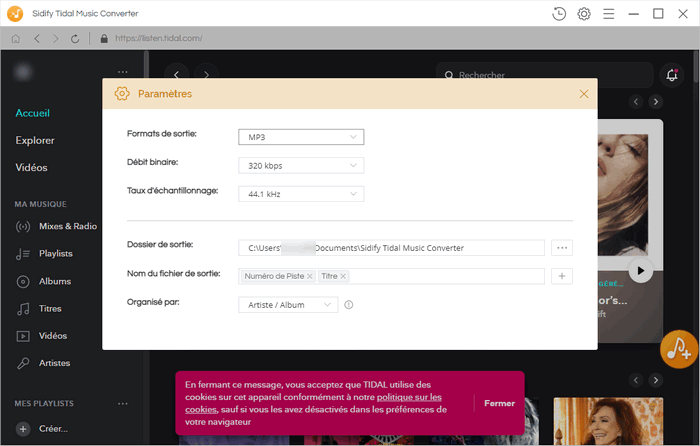Open the notifications bell icon
700x446 pixels.
coord(671,75)
